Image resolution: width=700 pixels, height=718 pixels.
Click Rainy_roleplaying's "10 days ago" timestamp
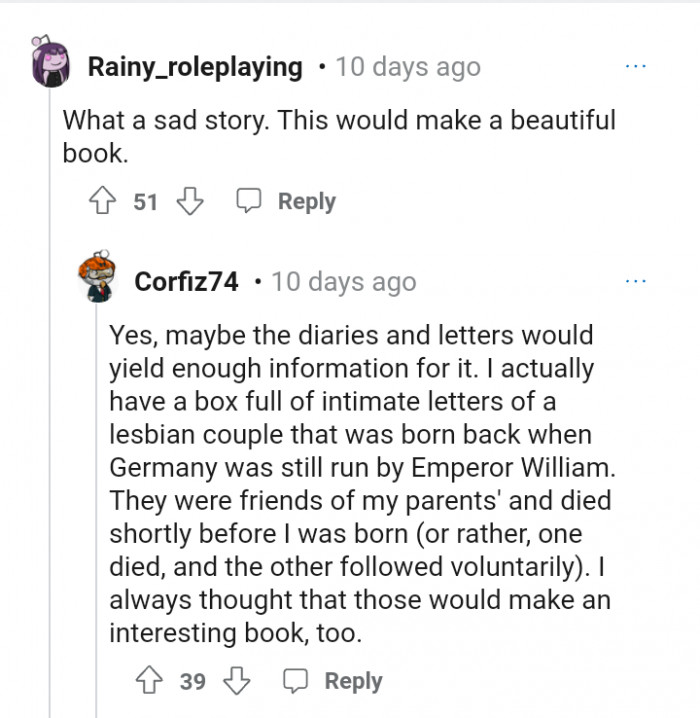[407, 67]
